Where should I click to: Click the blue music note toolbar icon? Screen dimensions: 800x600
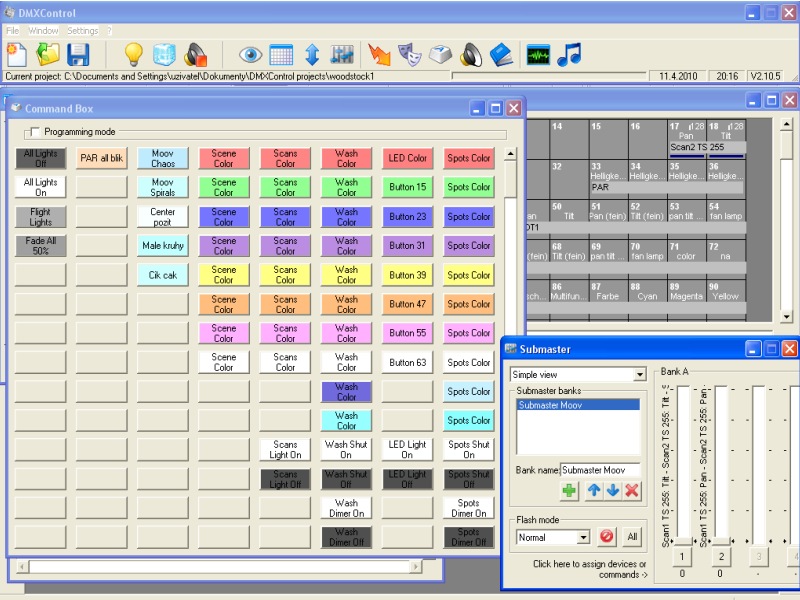click(x=569, y=55)
